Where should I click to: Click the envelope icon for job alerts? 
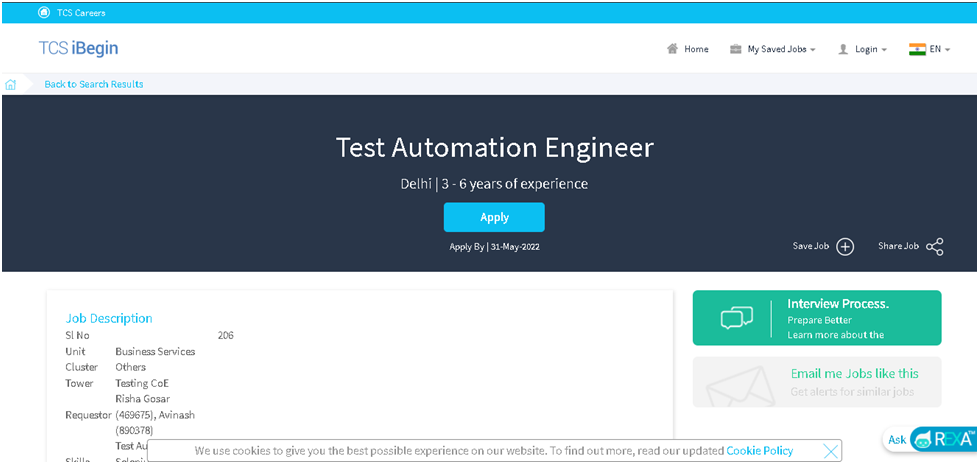click(740, 385)
